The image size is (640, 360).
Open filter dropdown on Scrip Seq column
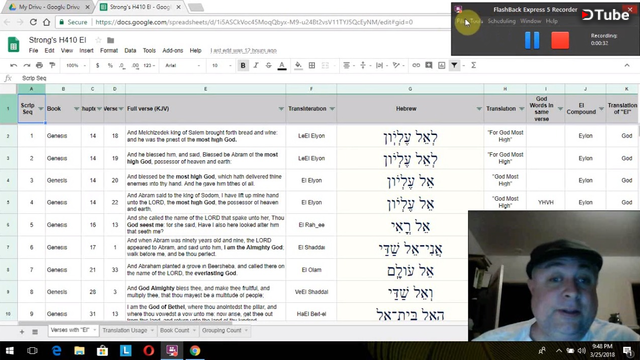point(41,109)
